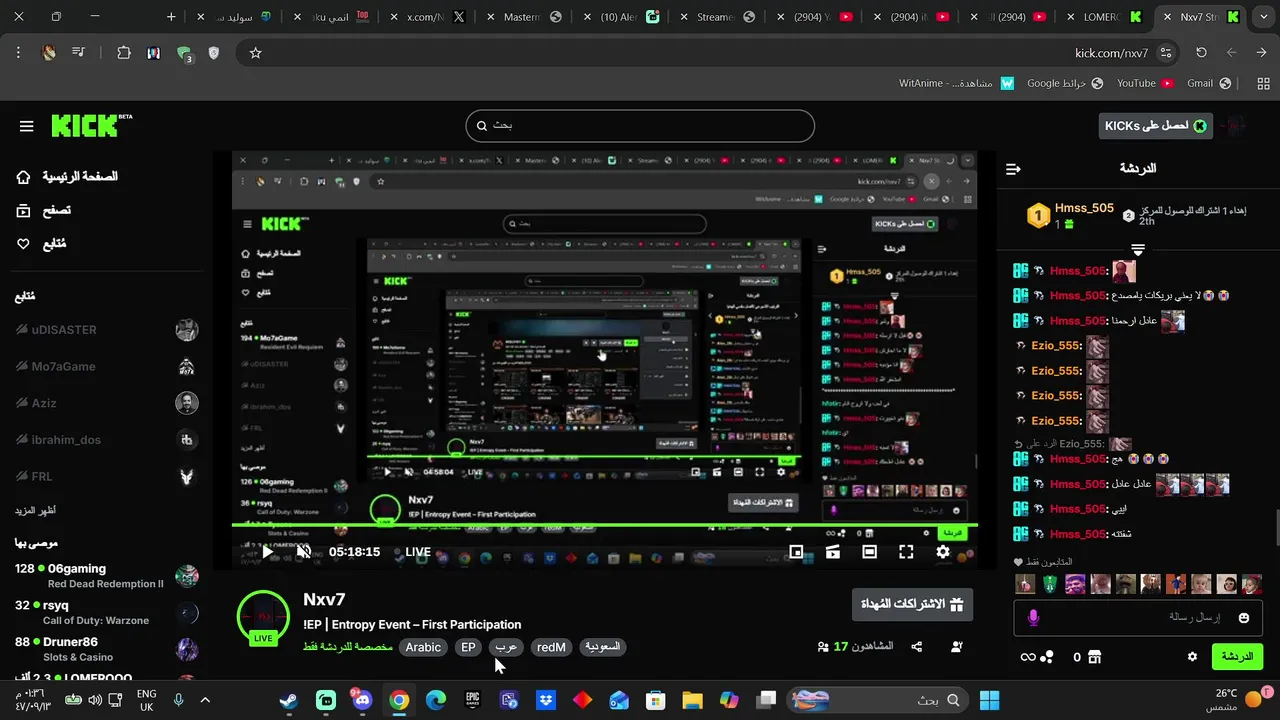Click the green chat send button
1280x720 pixels.
[1237, 657]
